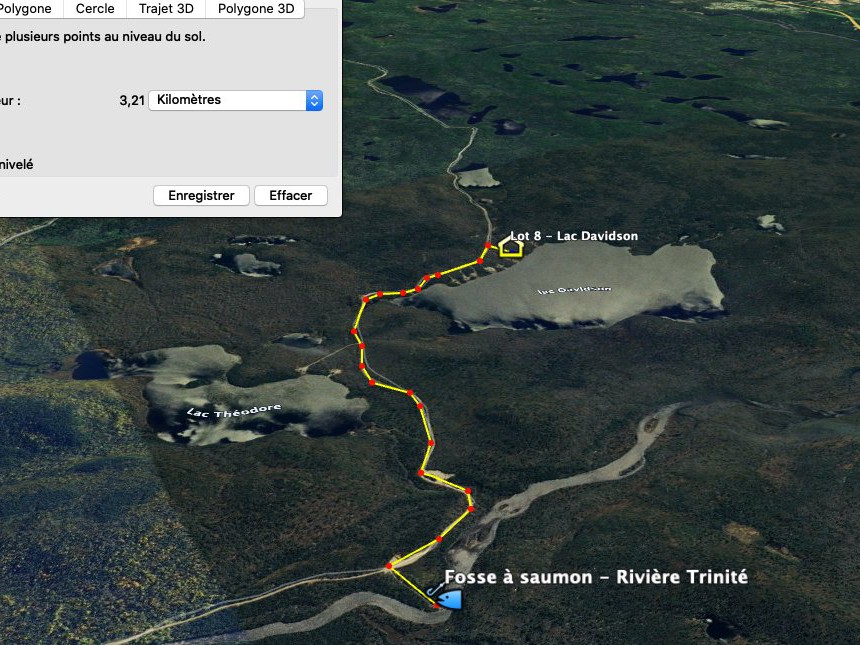Click the yellow house placemark icon

[511, 246]
